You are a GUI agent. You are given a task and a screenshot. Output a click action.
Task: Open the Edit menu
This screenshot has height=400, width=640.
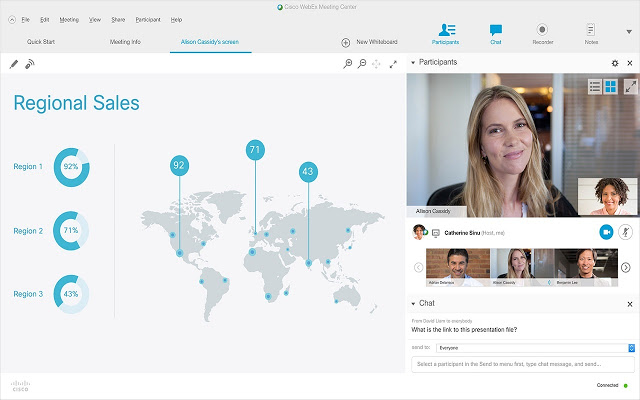(x=44, y=20)
